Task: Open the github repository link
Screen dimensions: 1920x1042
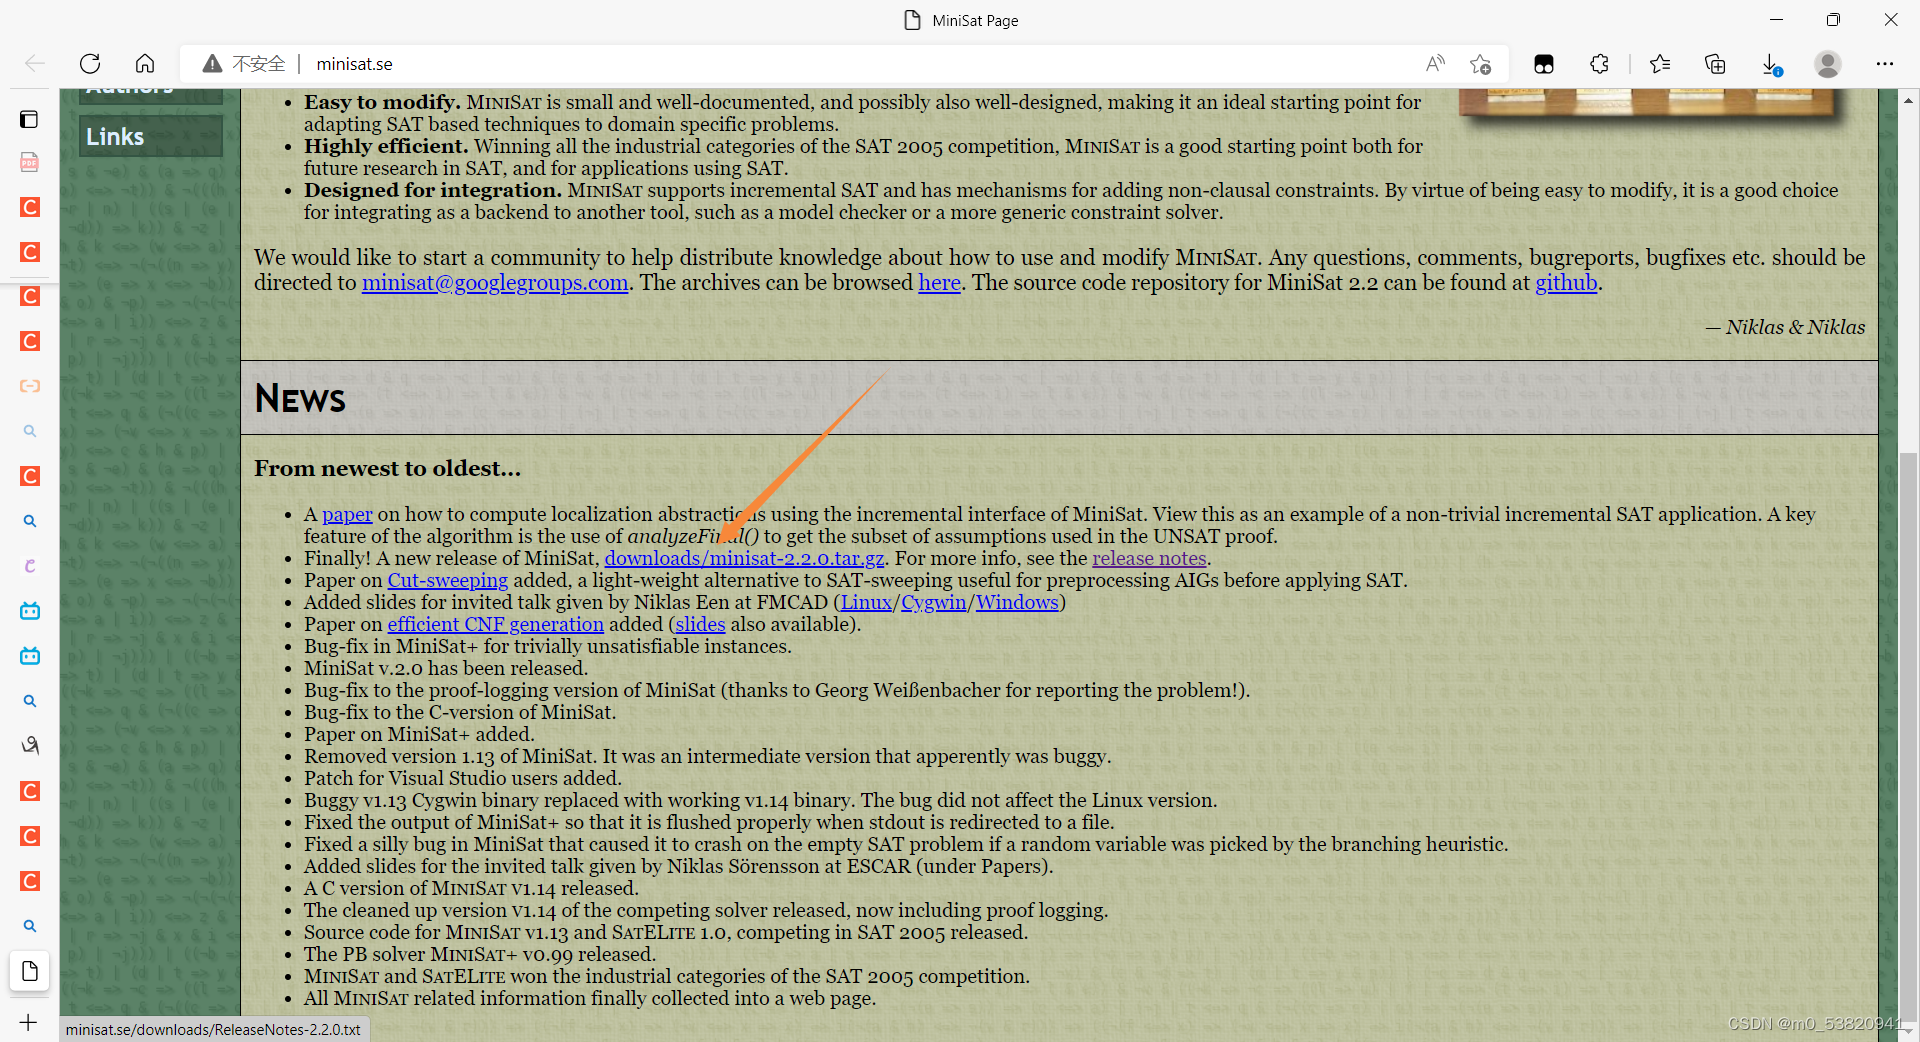Action: point(1566,283)
